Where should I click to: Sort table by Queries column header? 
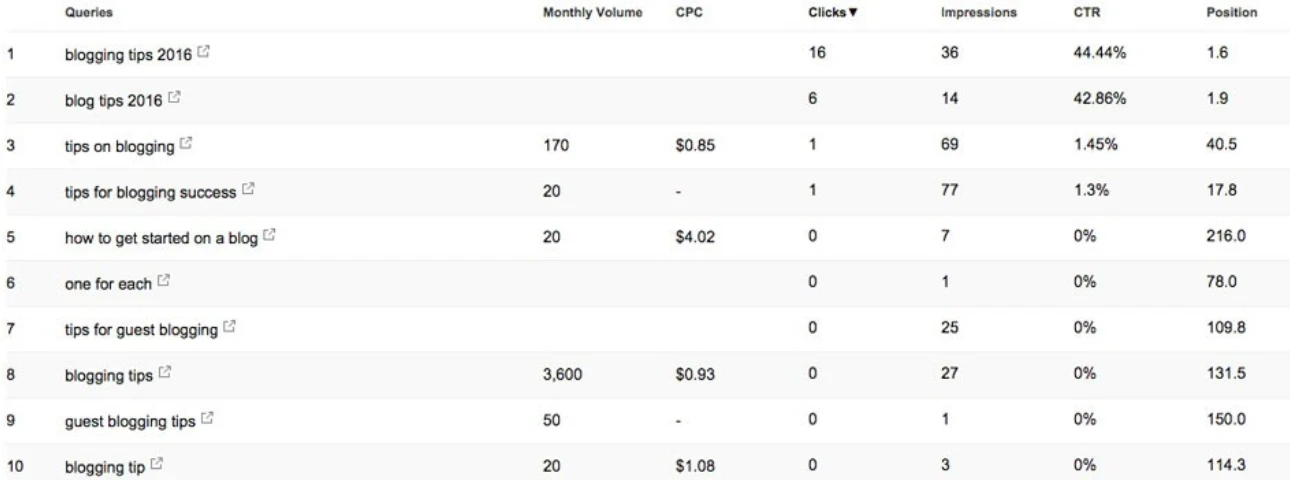pyautogui.click(x=85, y=13)
